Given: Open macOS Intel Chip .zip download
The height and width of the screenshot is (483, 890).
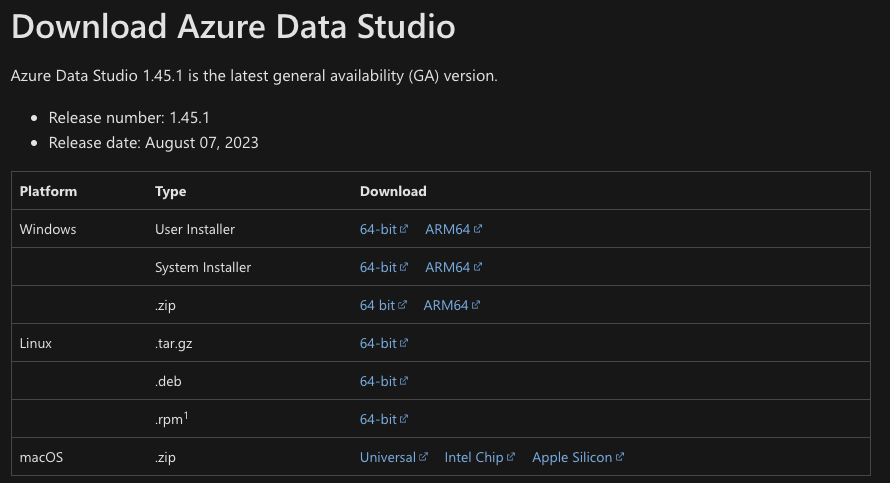Looking at the screenshot, I should point(480,457).
